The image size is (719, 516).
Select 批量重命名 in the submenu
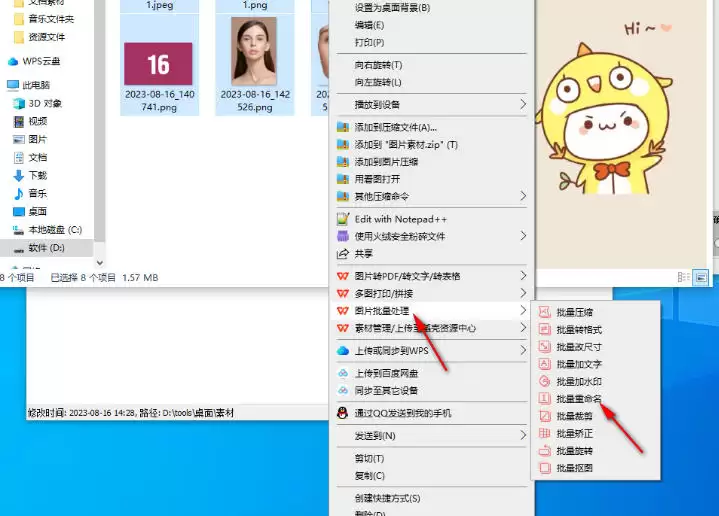(579, 399)
